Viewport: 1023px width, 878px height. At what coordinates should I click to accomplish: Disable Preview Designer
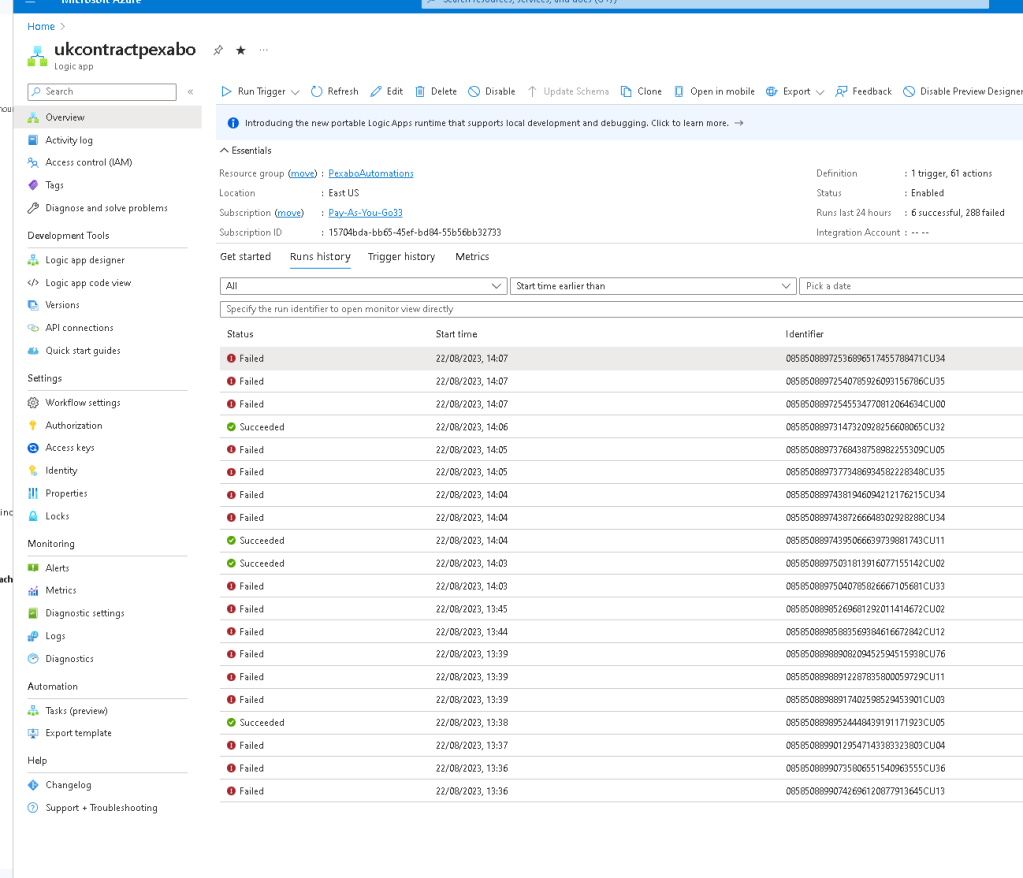click(963, 91)
